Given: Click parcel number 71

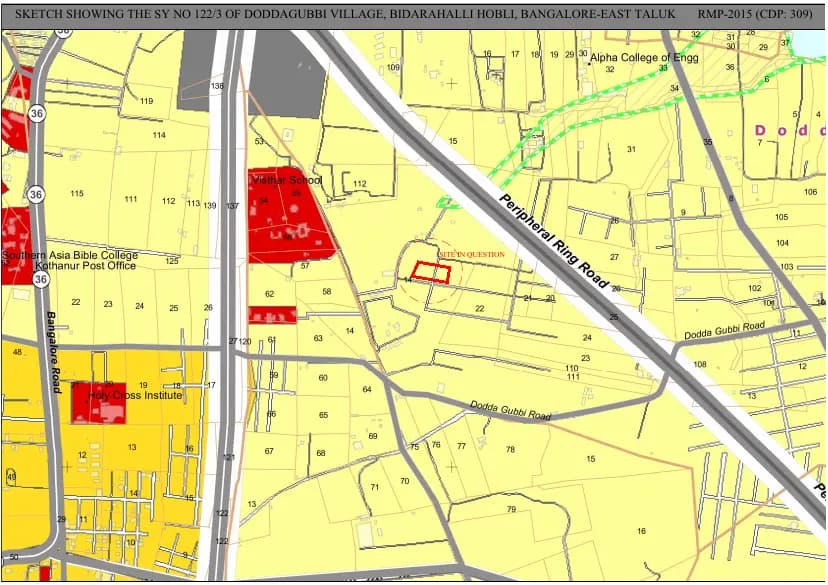Looking at the screenshot, I should tap(374, 487).
